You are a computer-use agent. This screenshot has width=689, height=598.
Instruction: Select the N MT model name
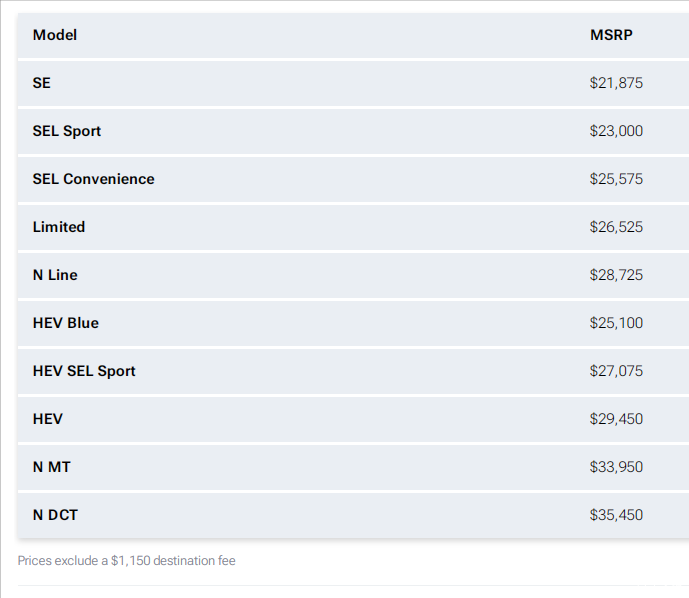click(x=51, y=467)
